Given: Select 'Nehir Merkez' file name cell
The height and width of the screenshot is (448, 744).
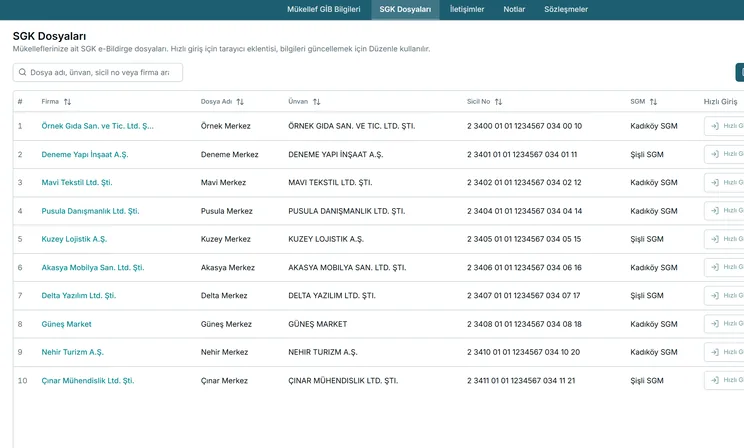Looking at the screenshot, I should click(224, 352).
